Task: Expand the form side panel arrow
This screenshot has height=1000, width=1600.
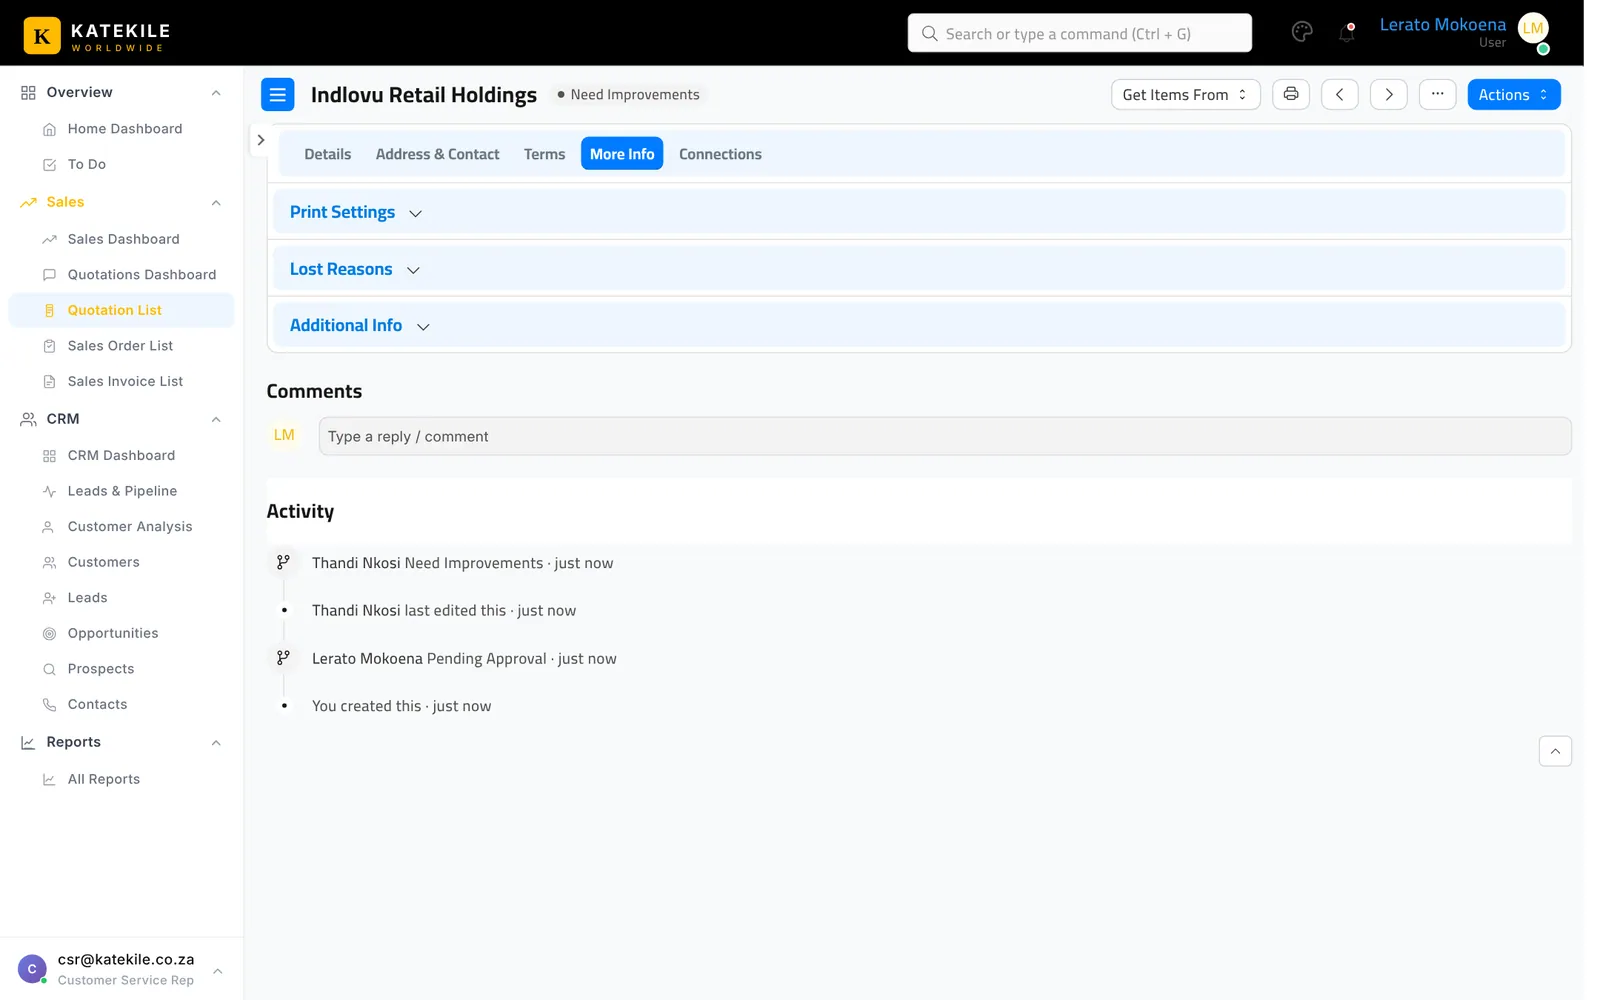Action: tap(260, 140)
